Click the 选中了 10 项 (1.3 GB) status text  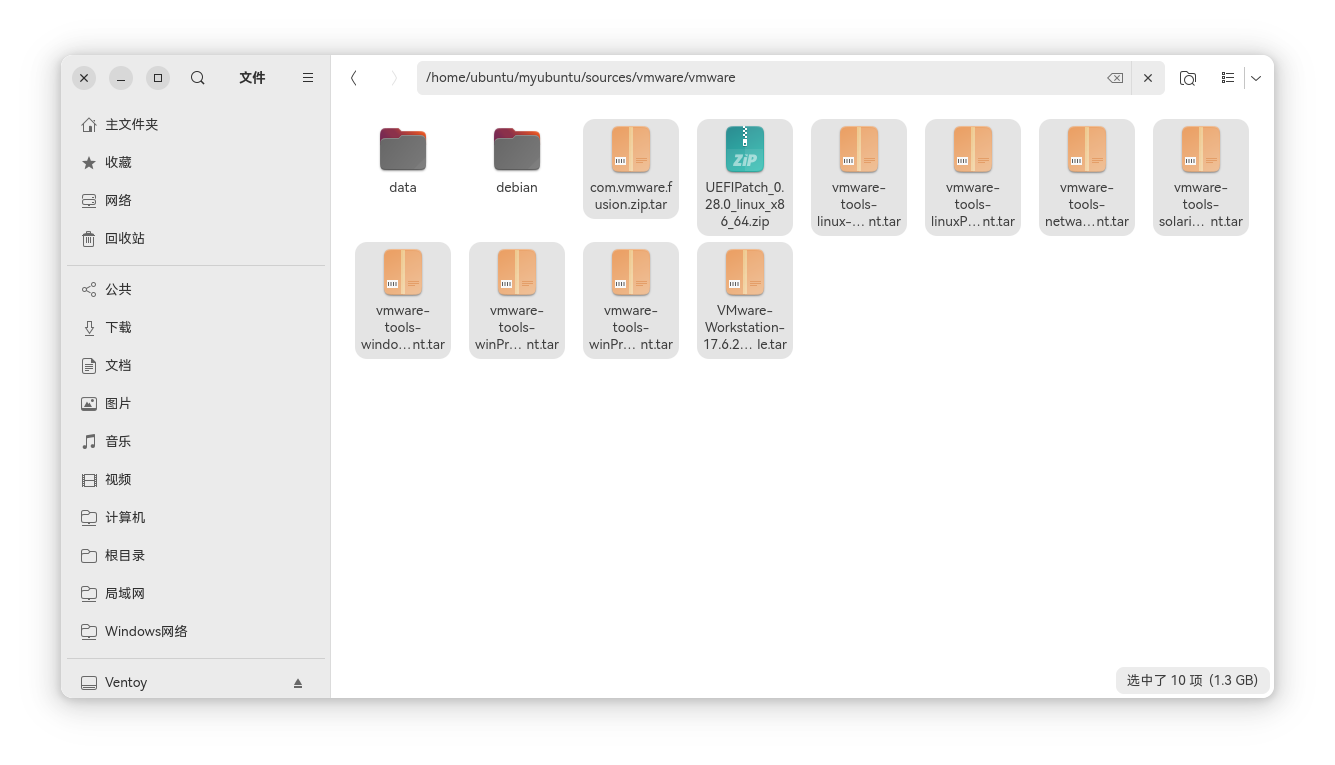1193,681
